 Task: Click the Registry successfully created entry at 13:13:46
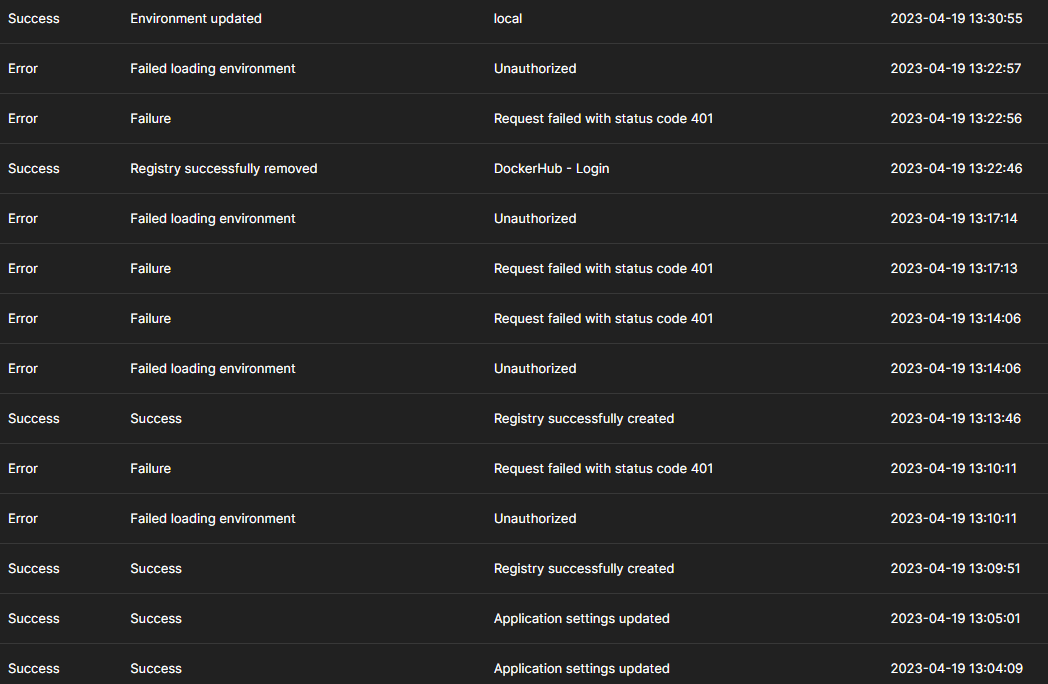583,418
